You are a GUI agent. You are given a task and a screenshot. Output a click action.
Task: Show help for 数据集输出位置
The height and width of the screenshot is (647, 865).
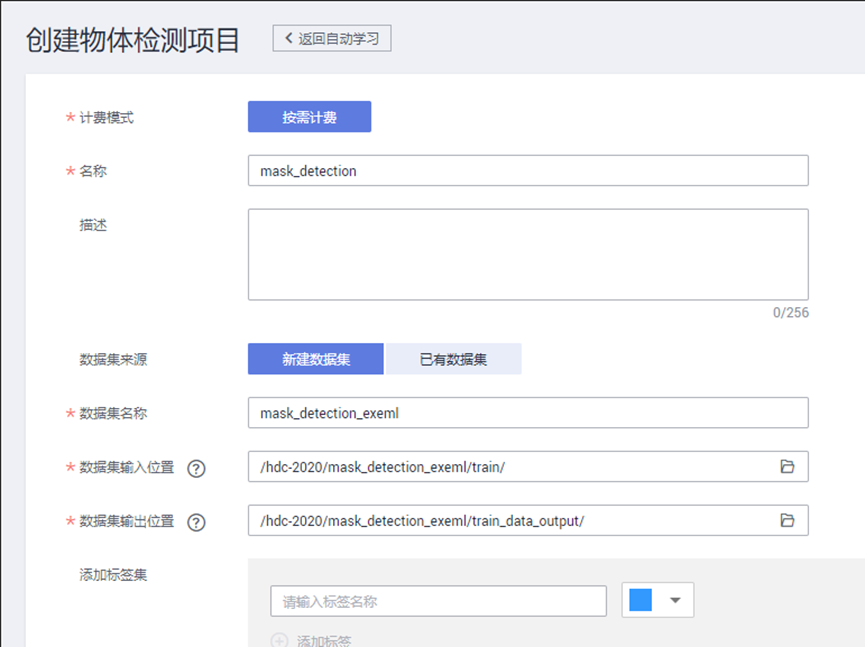pos(196,521)
